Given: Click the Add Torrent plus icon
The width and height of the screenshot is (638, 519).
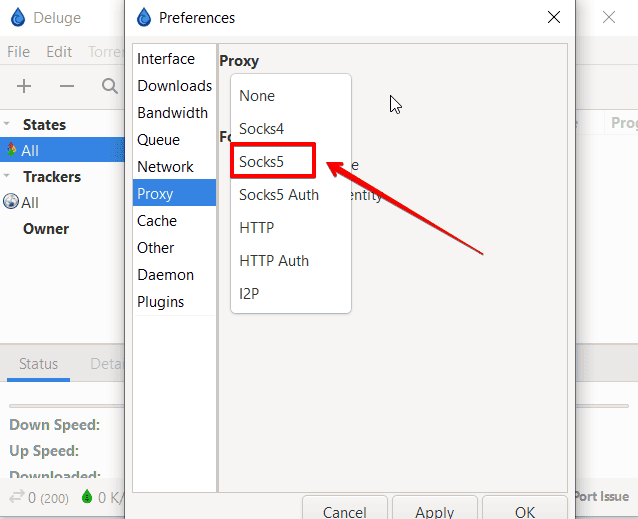Looking at the screenshot, I should click(x=24, y=87).
